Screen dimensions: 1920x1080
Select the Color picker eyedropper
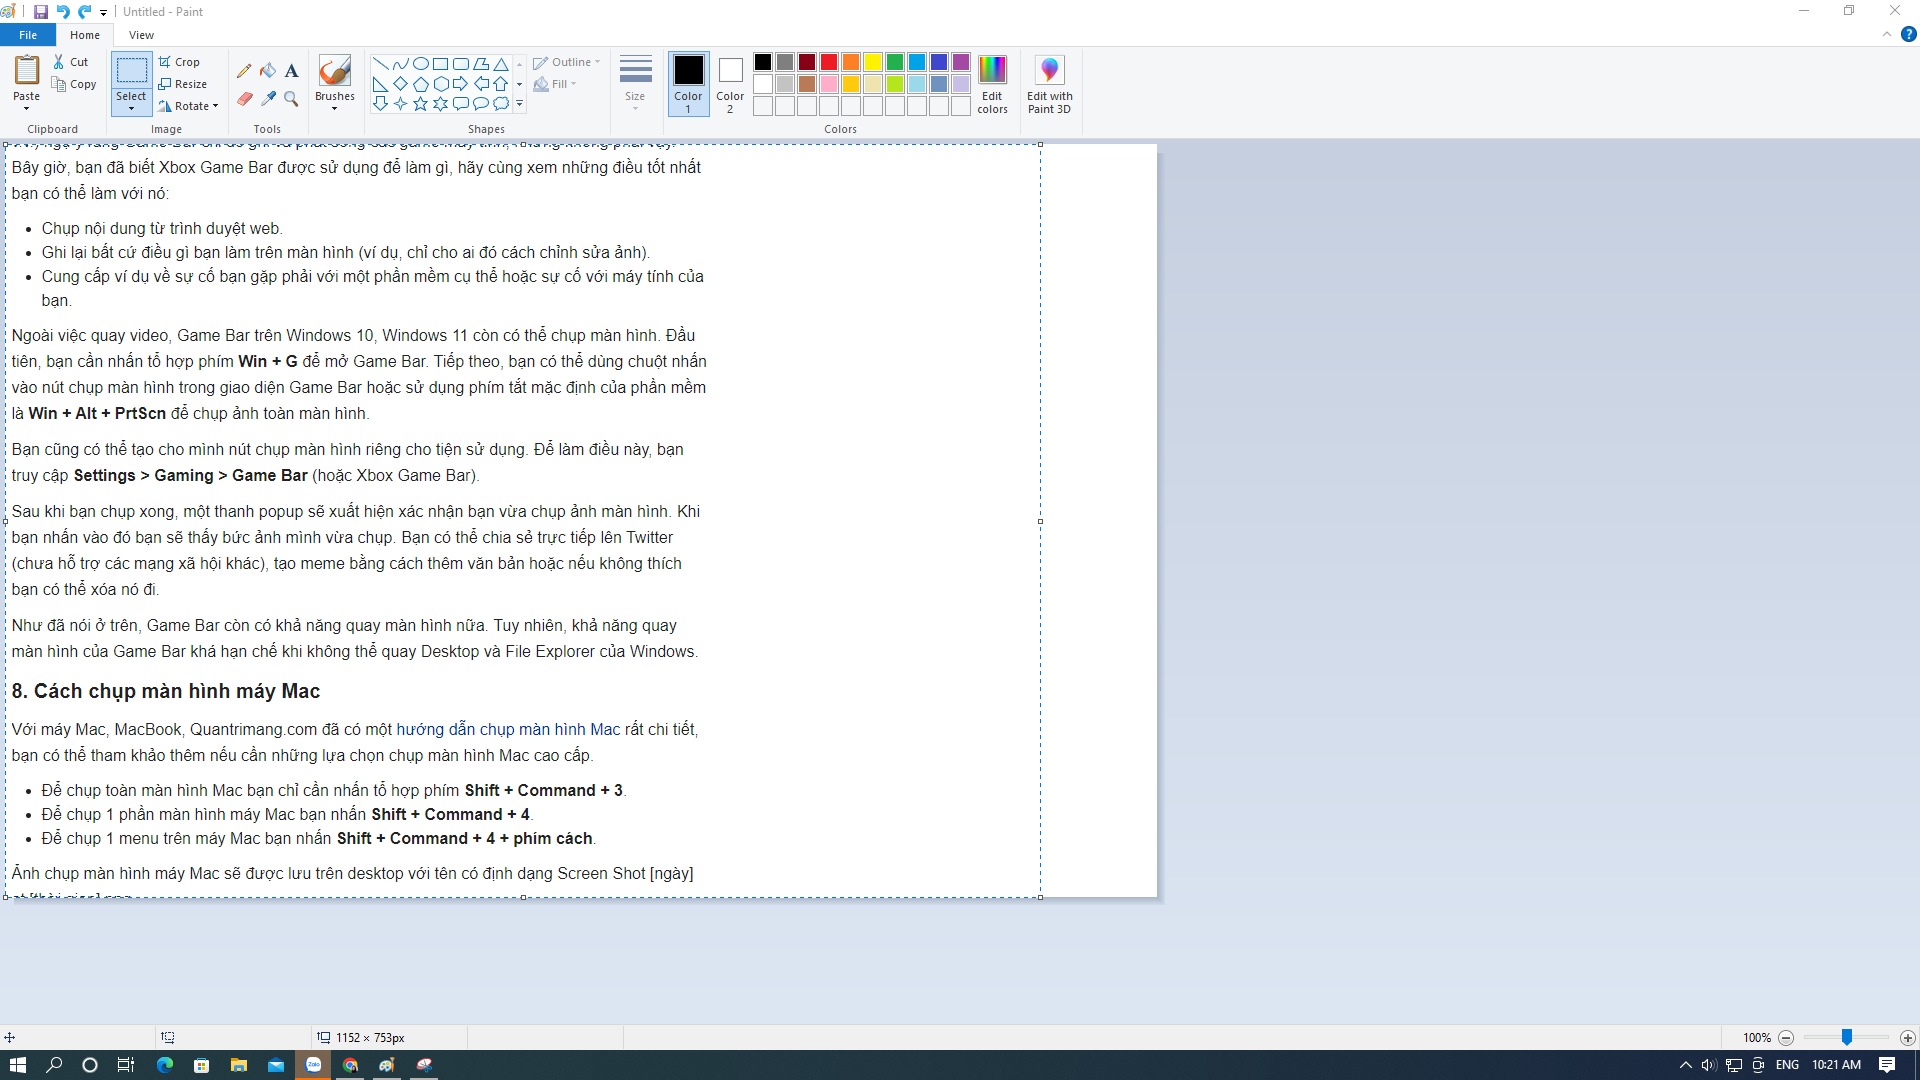268,99
